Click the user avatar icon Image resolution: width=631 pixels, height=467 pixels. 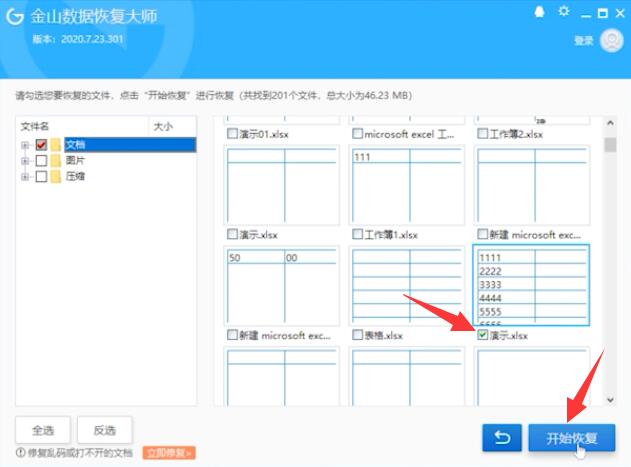(611, 40)
